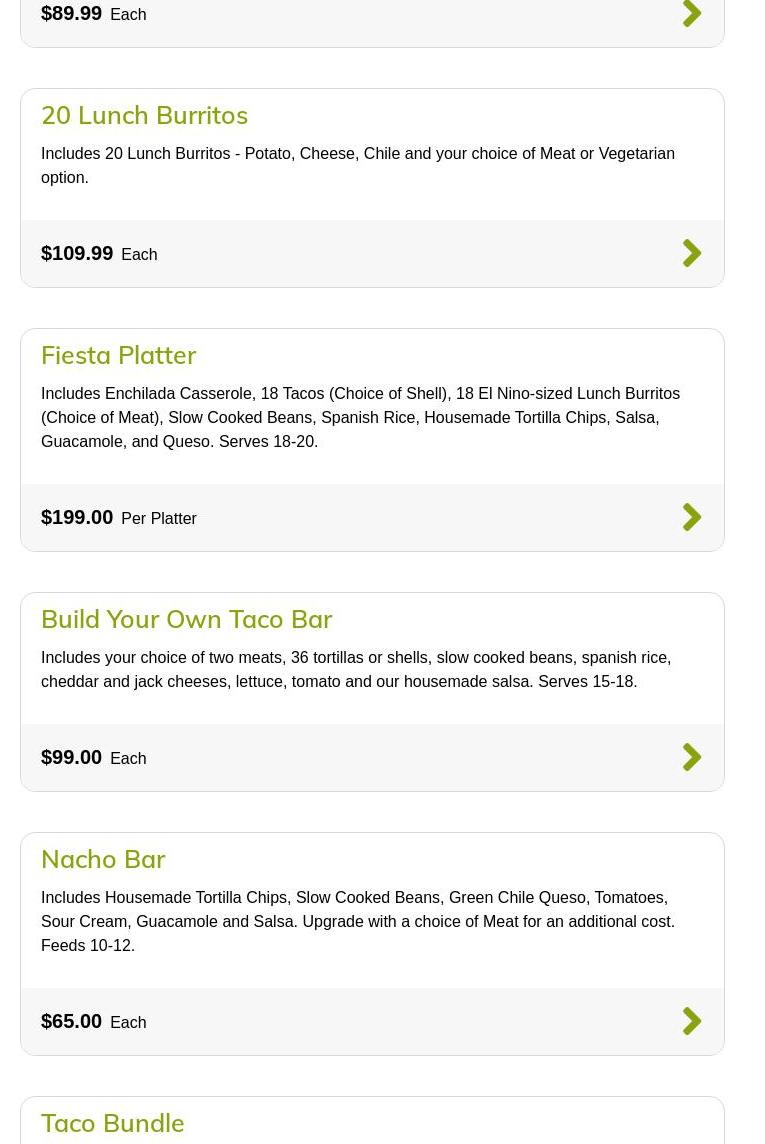
Task: Open the Taco Bundle heading
Action: [112, 1123]
